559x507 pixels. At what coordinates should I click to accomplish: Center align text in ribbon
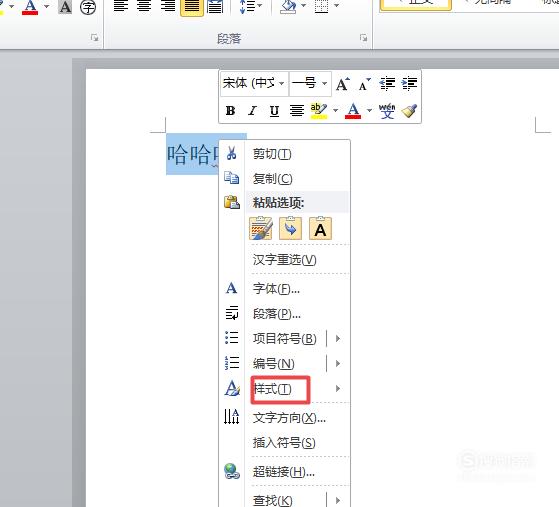(x=144, y=6)
